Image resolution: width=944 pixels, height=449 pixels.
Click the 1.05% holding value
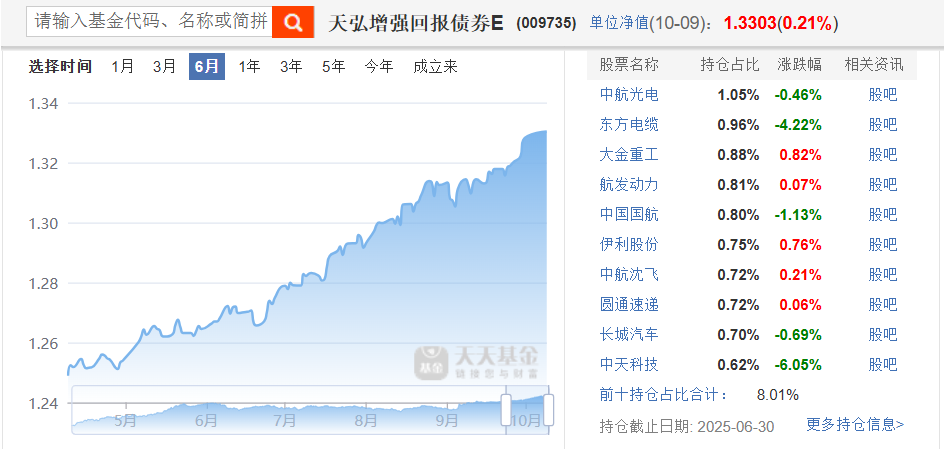[738, 94]
